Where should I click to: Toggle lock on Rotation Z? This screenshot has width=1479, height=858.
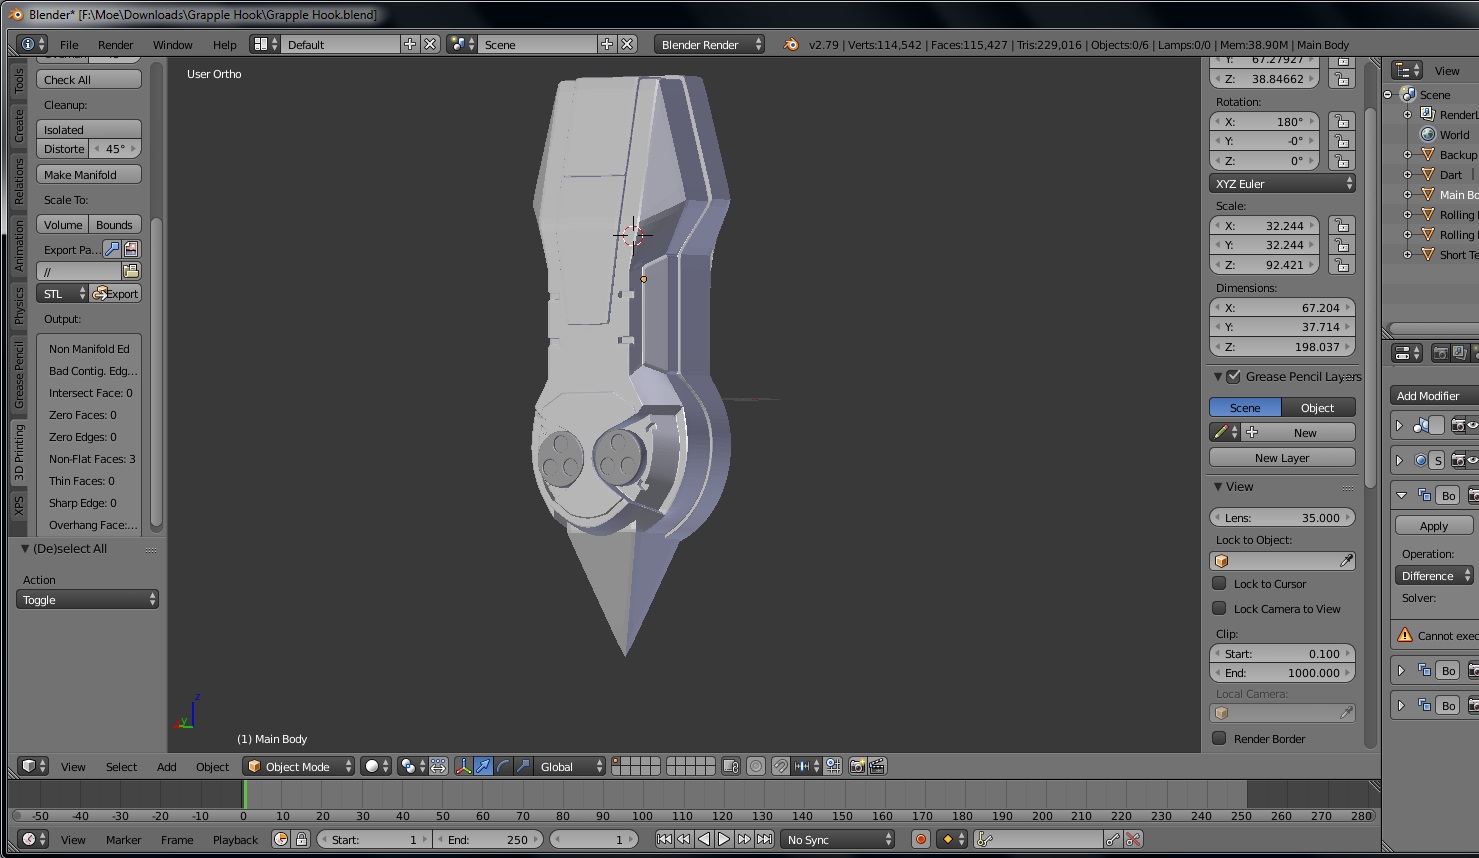pos(1342,161)
